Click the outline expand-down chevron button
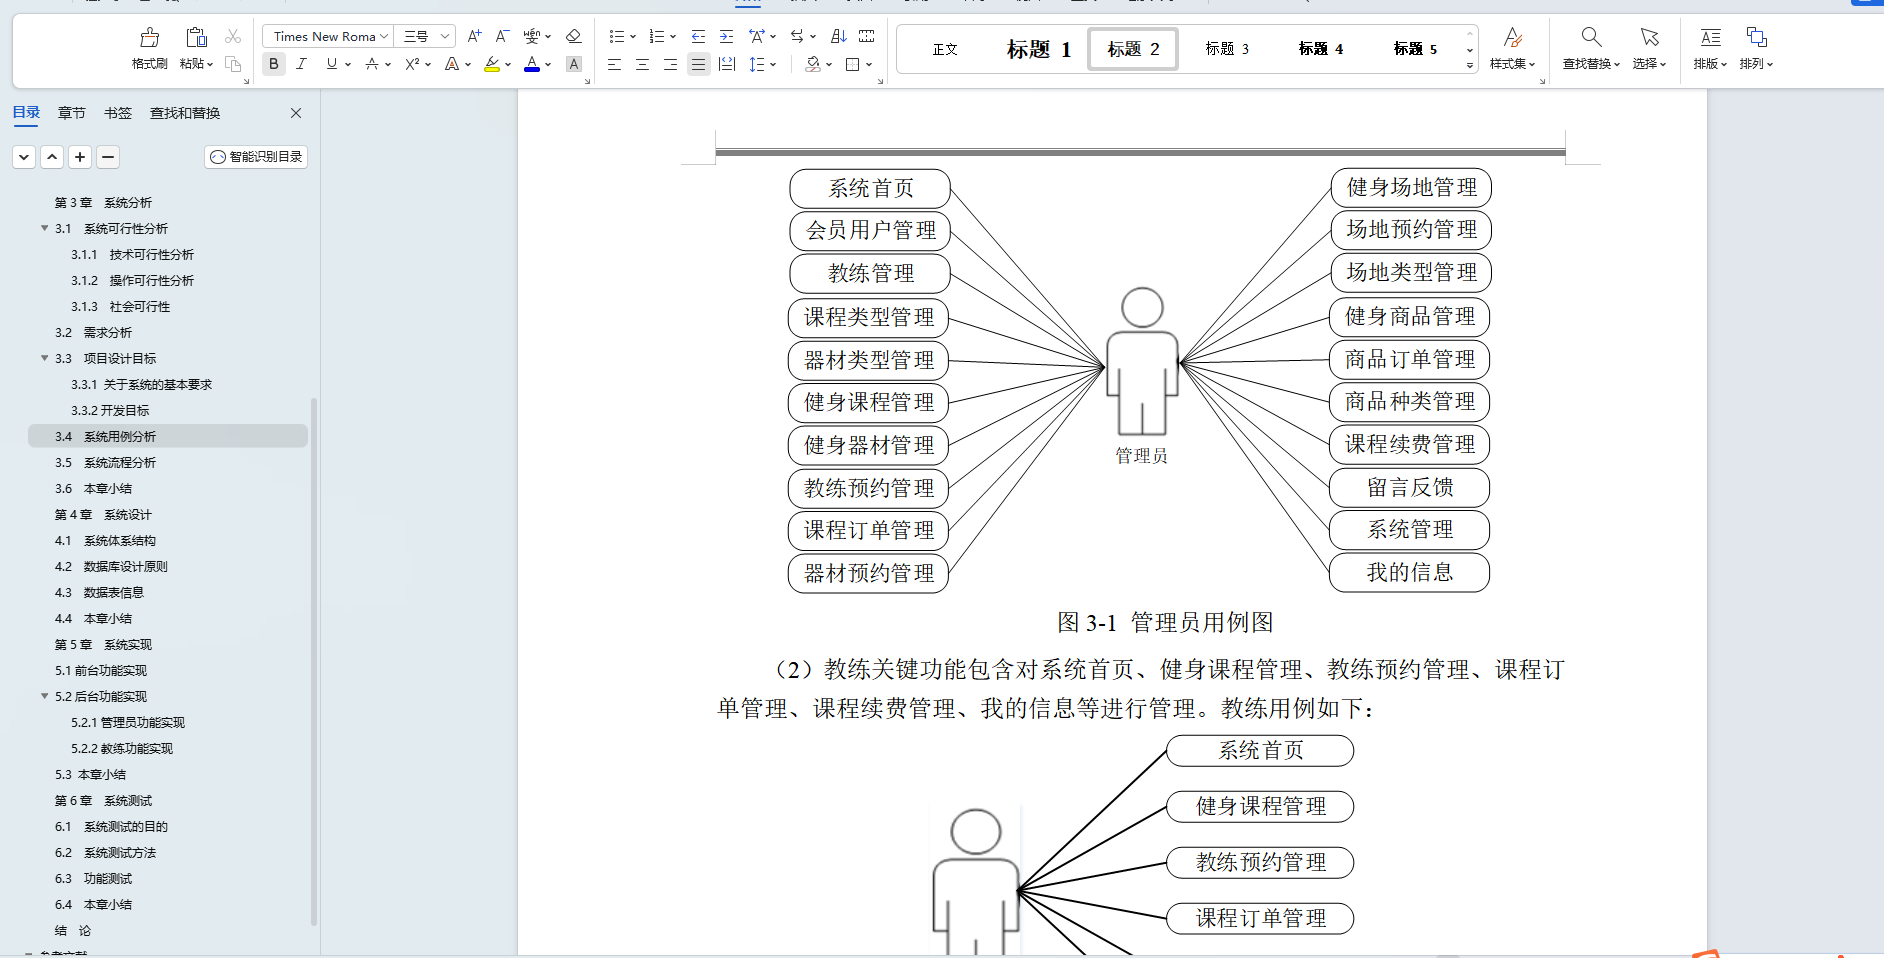1884x958 pixels. coord(24,157)
